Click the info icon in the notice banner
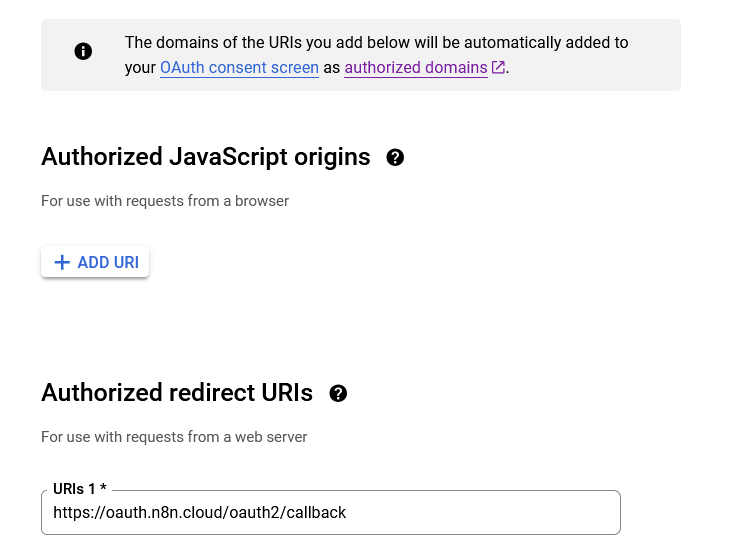742x548 pixels. pos(83,51)
